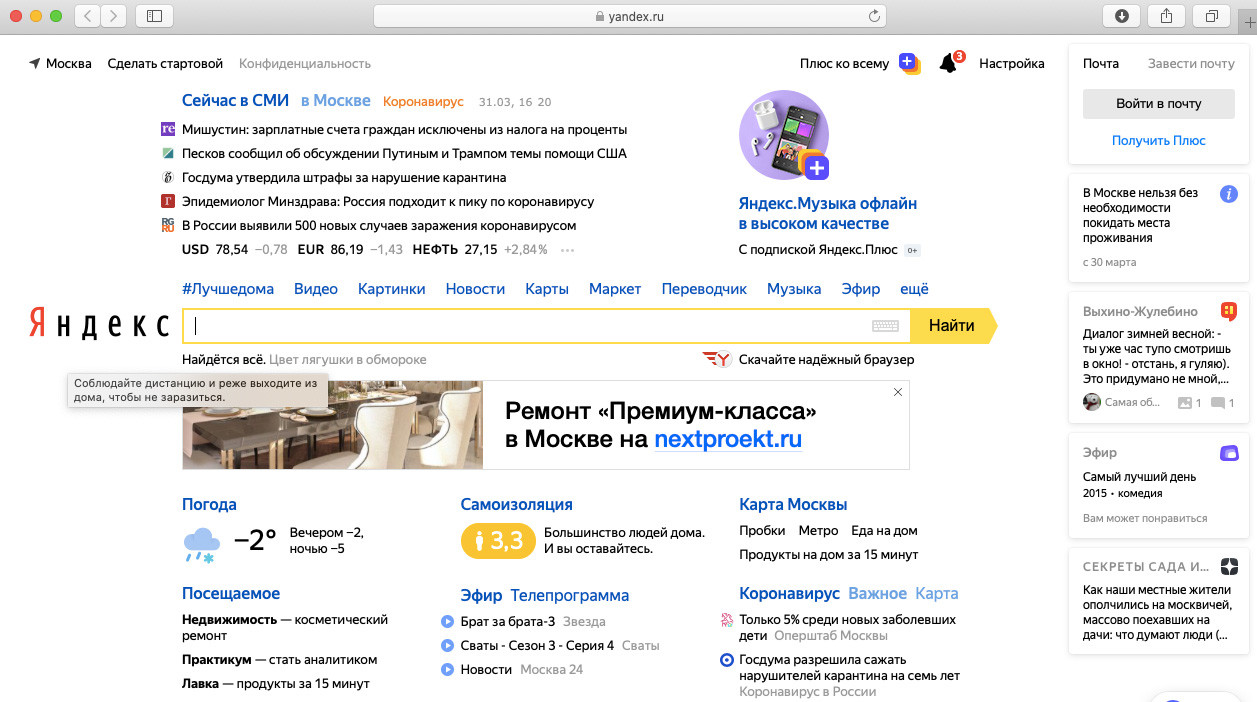Open the Мишустин зарплатные счета headline
The width and height of the screenshot is (1257, 702).
(404, 129)
